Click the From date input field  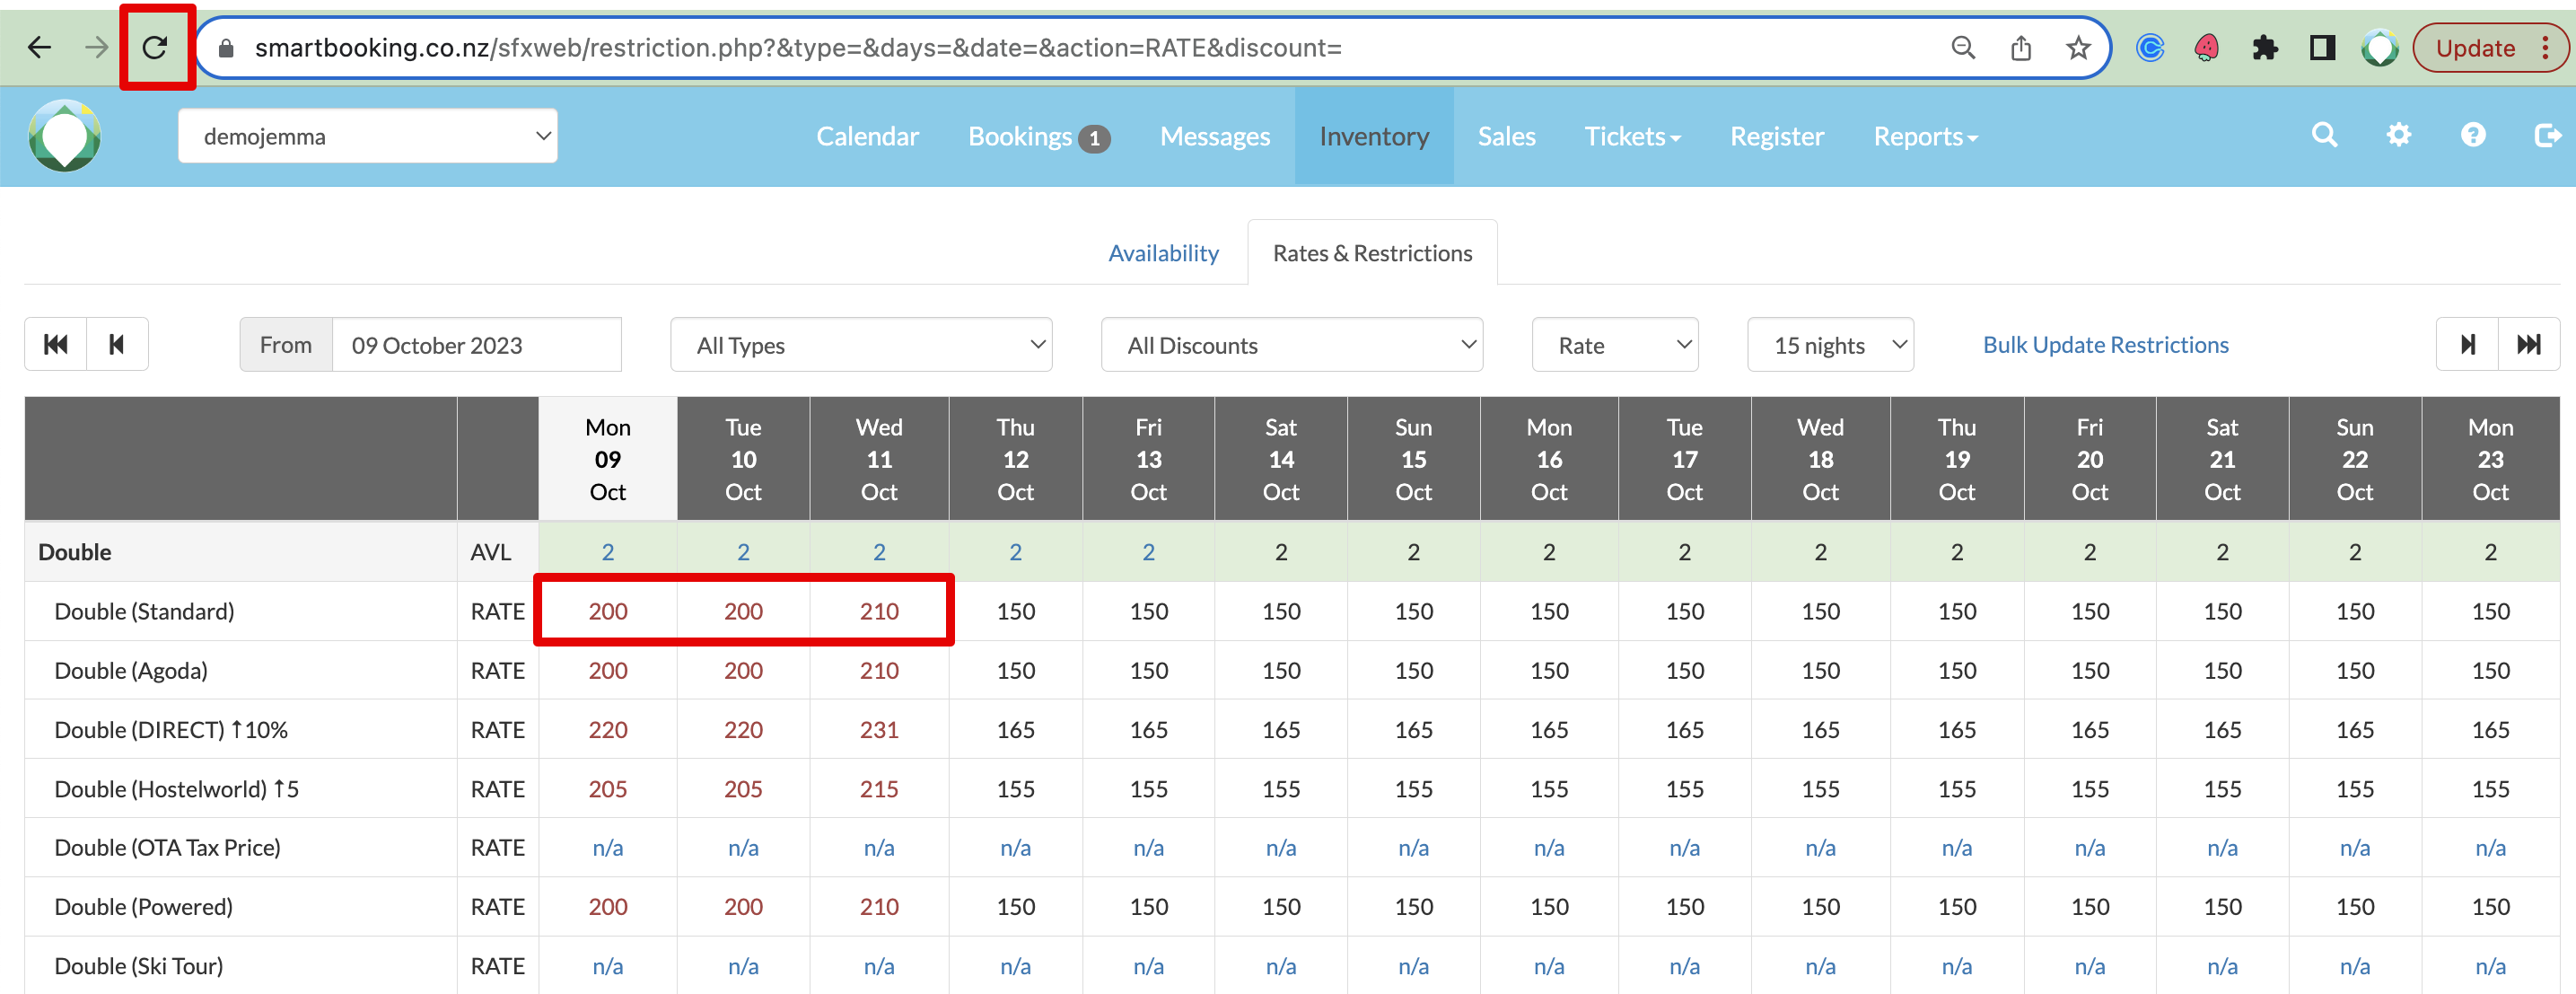pyautogui.click(x=475, y=345)
